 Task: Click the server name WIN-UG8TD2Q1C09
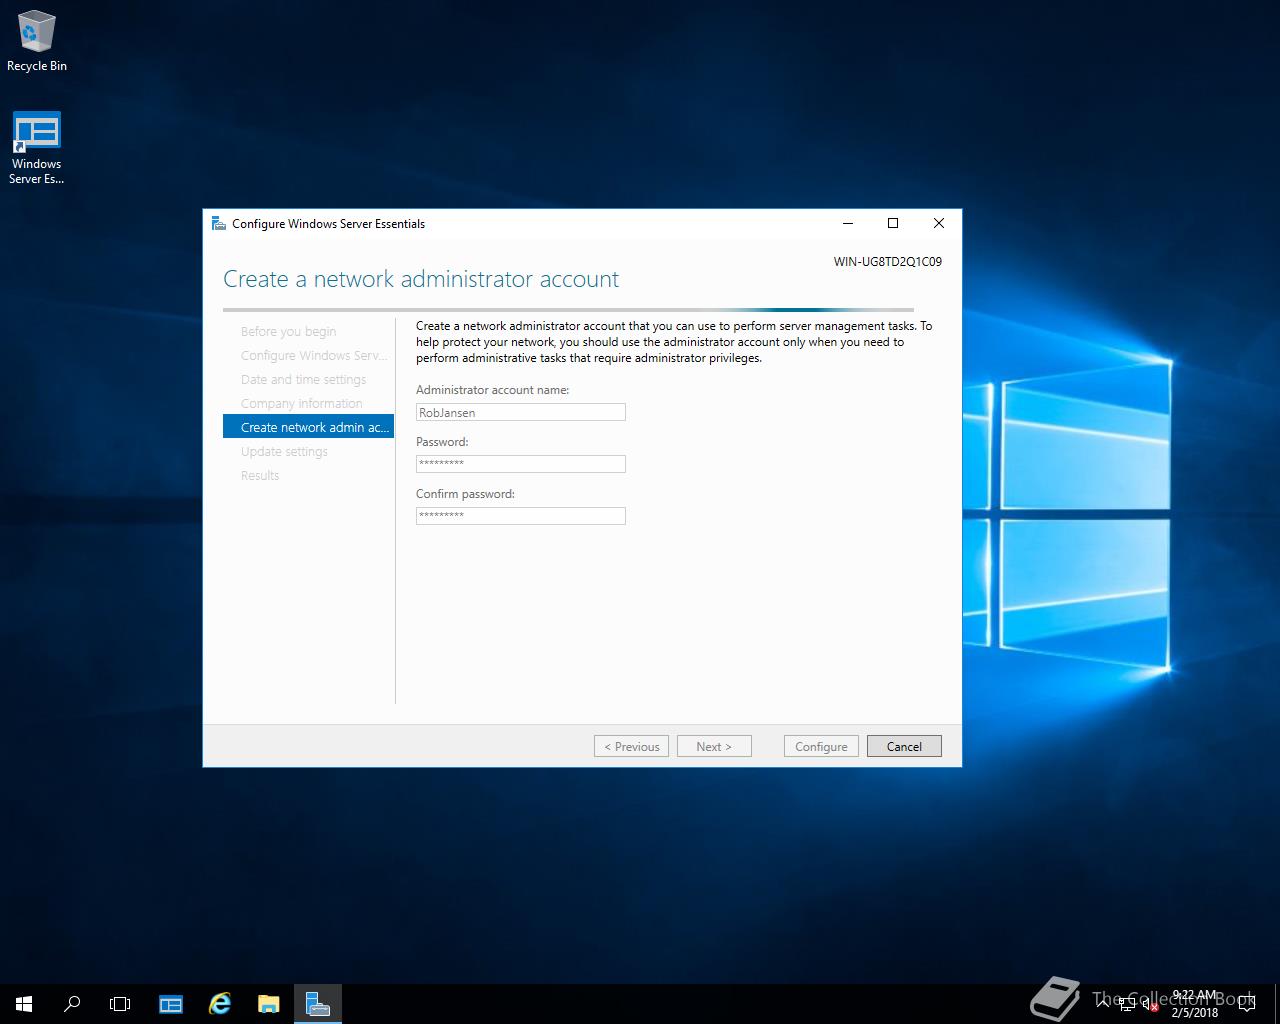[x=887, y=262]
